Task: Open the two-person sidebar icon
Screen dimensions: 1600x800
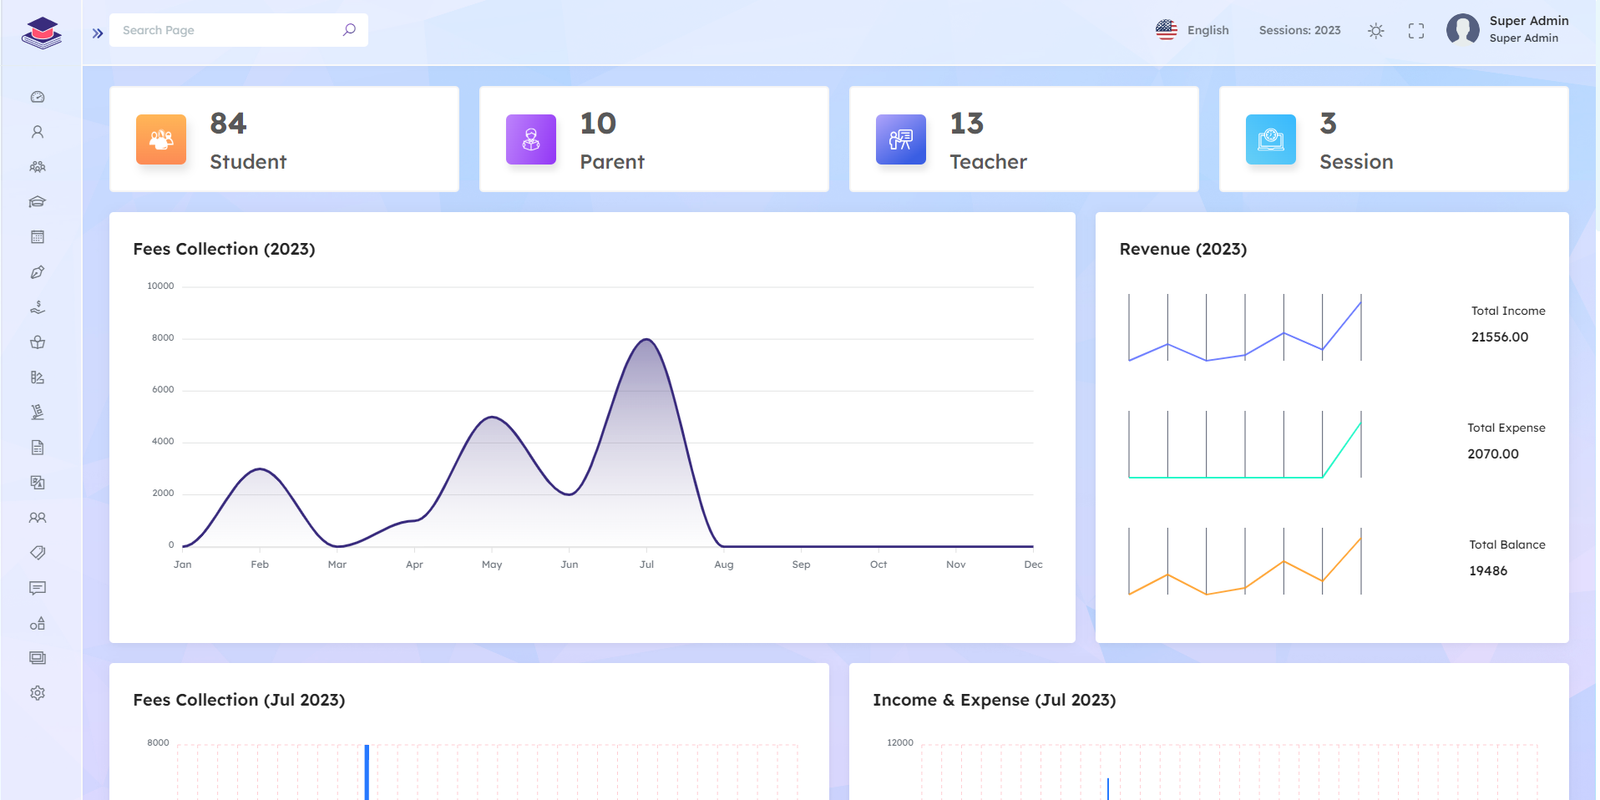Action: [38, 517]
